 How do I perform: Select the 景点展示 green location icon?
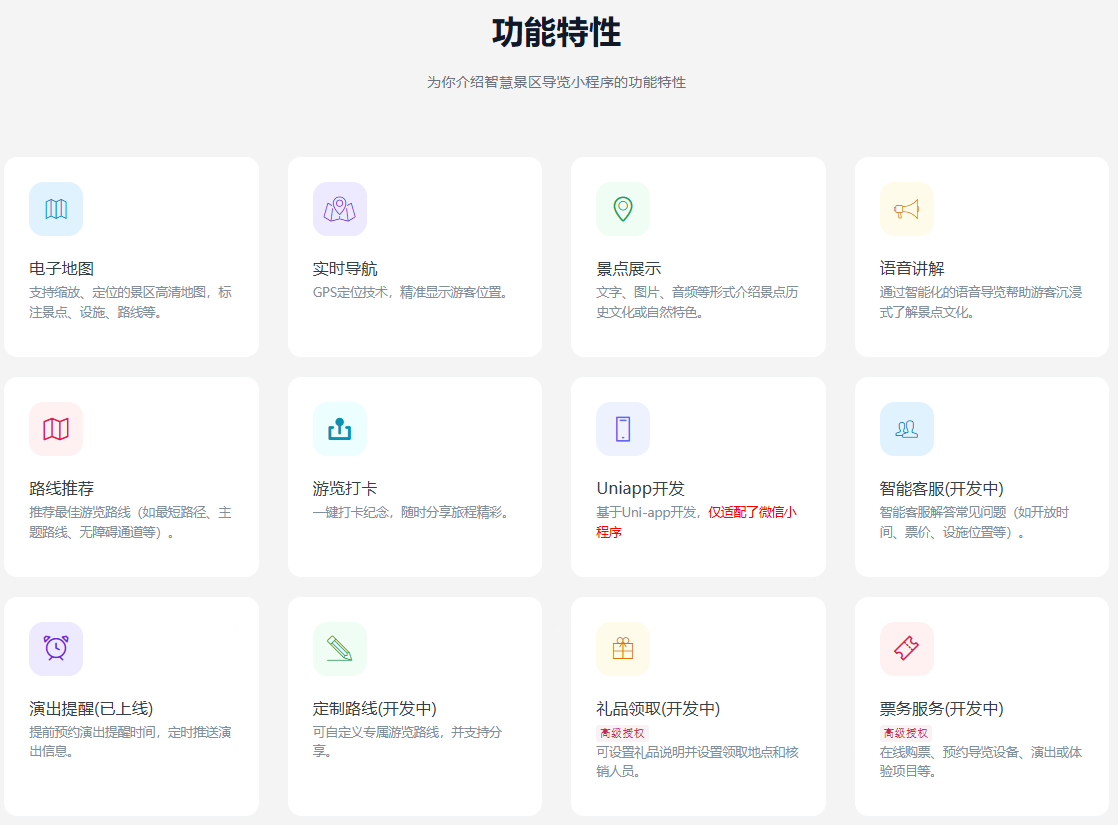623,209
